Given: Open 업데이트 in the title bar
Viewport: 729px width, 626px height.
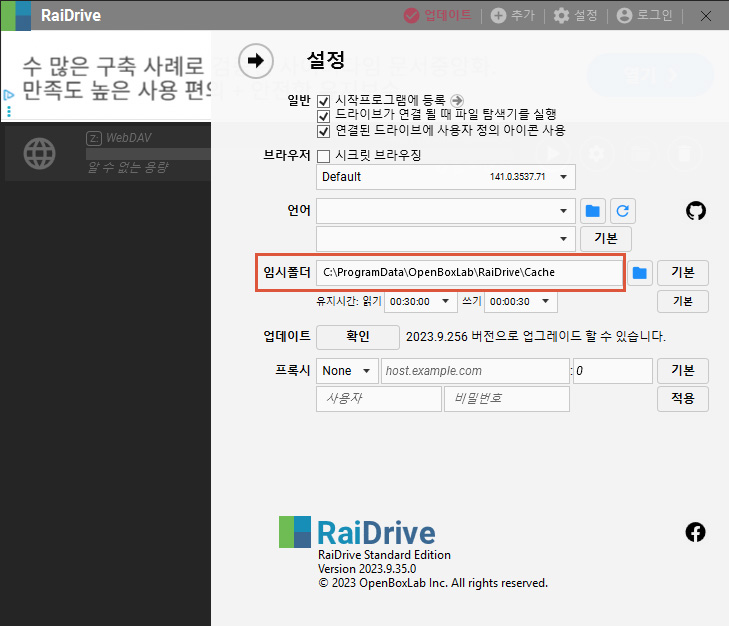Looking at the screenshot, I should (x=437, y=15).
